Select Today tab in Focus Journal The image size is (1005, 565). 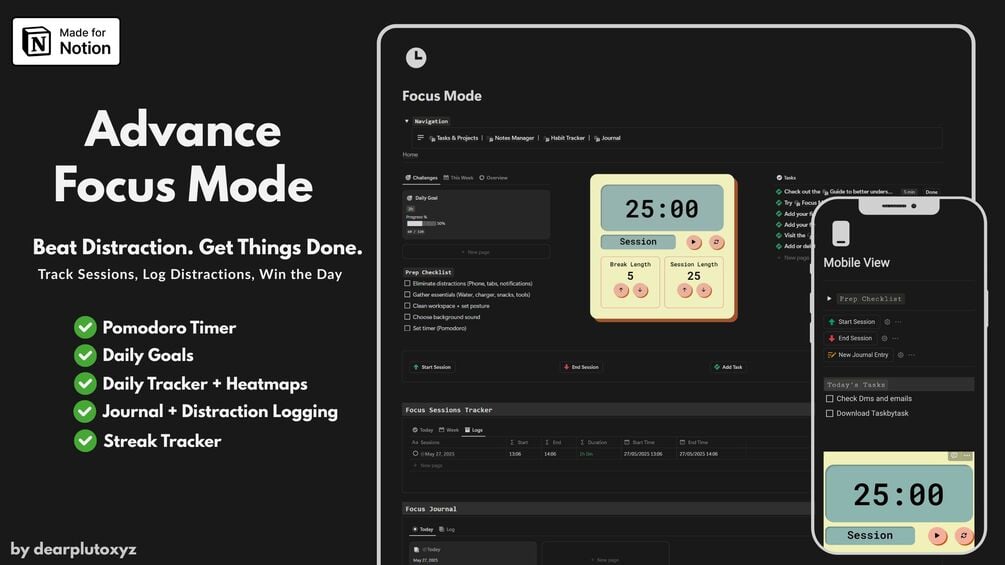coord(423,529)
